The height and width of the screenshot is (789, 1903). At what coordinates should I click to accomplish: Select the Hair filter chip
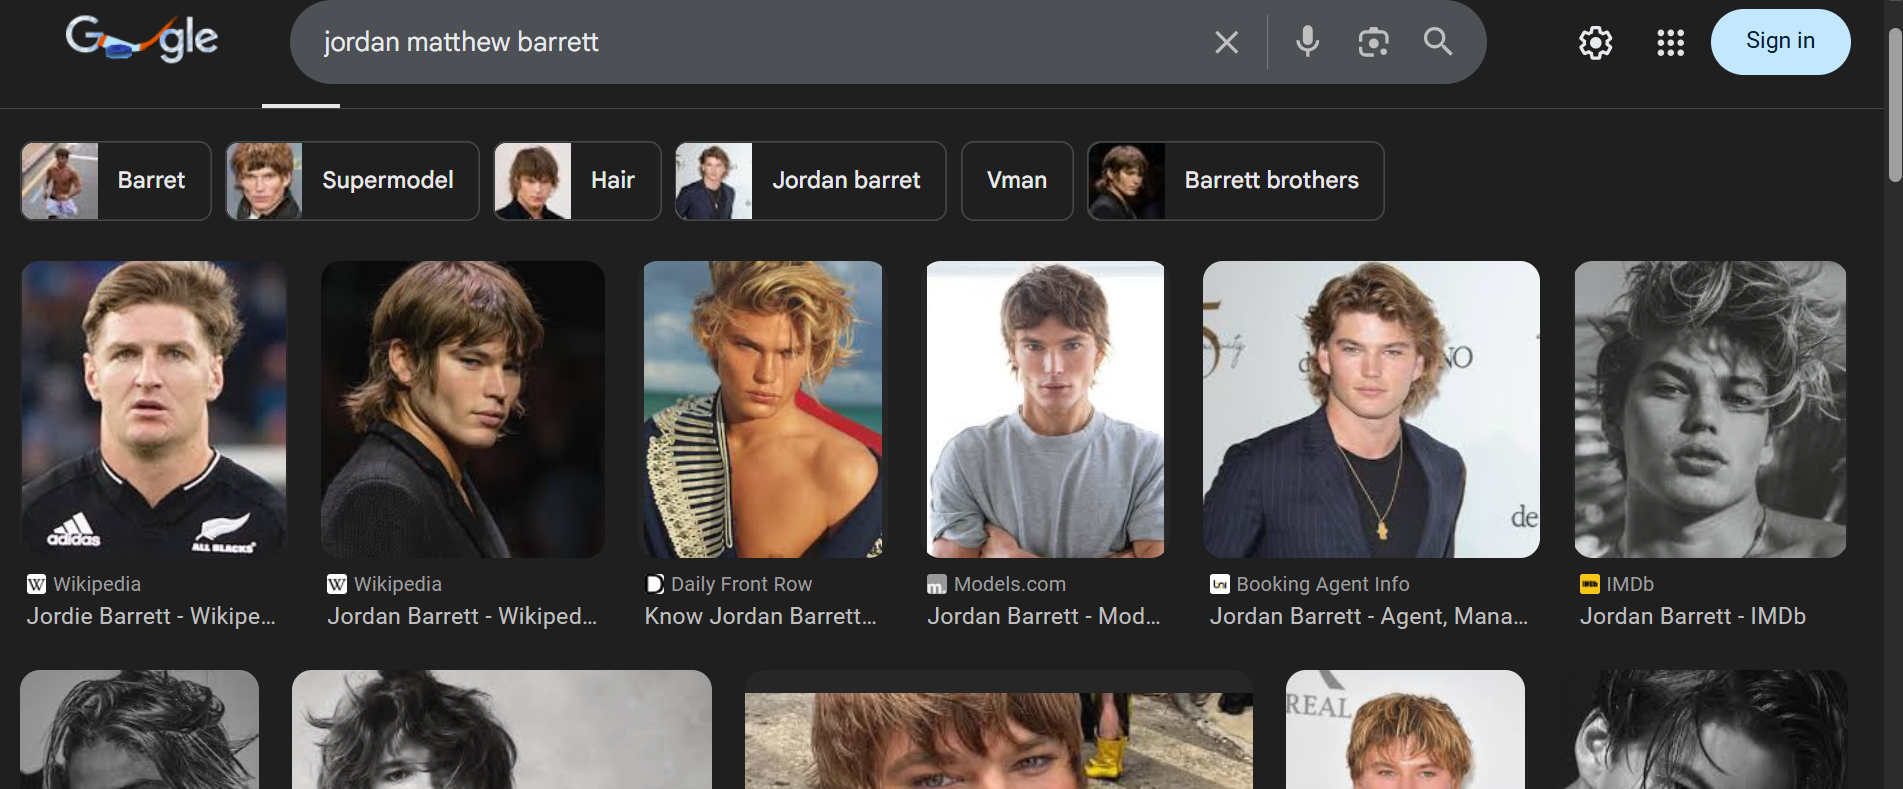(x=577, y=181)
